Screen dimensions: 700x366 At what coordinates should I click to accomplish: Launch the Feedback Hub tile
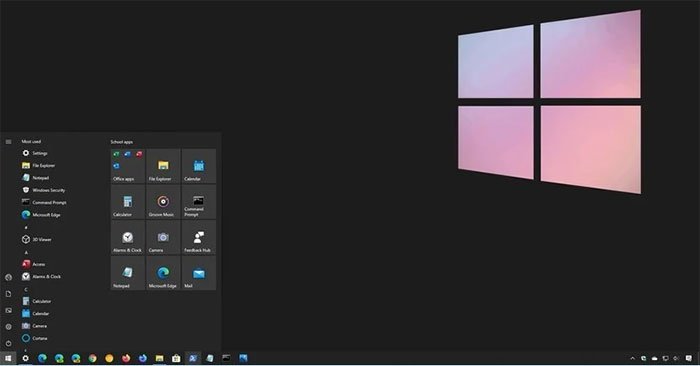pos(199,237)
